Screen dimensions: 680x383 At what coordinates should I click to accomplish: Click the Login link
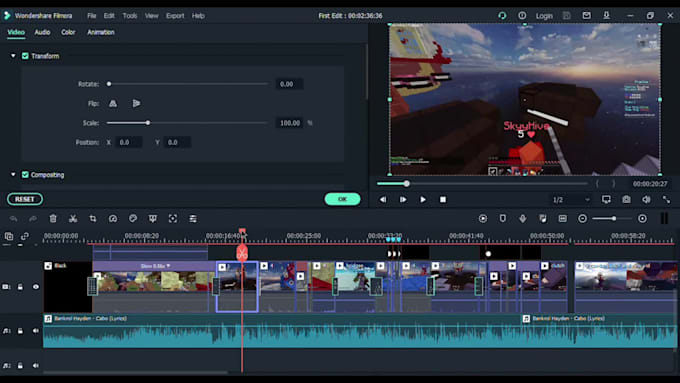544,16
